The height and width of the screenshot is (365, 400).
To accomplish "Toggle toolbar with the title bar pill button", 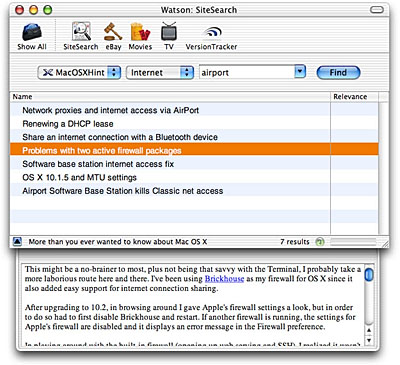I will (x=377, y=10).
